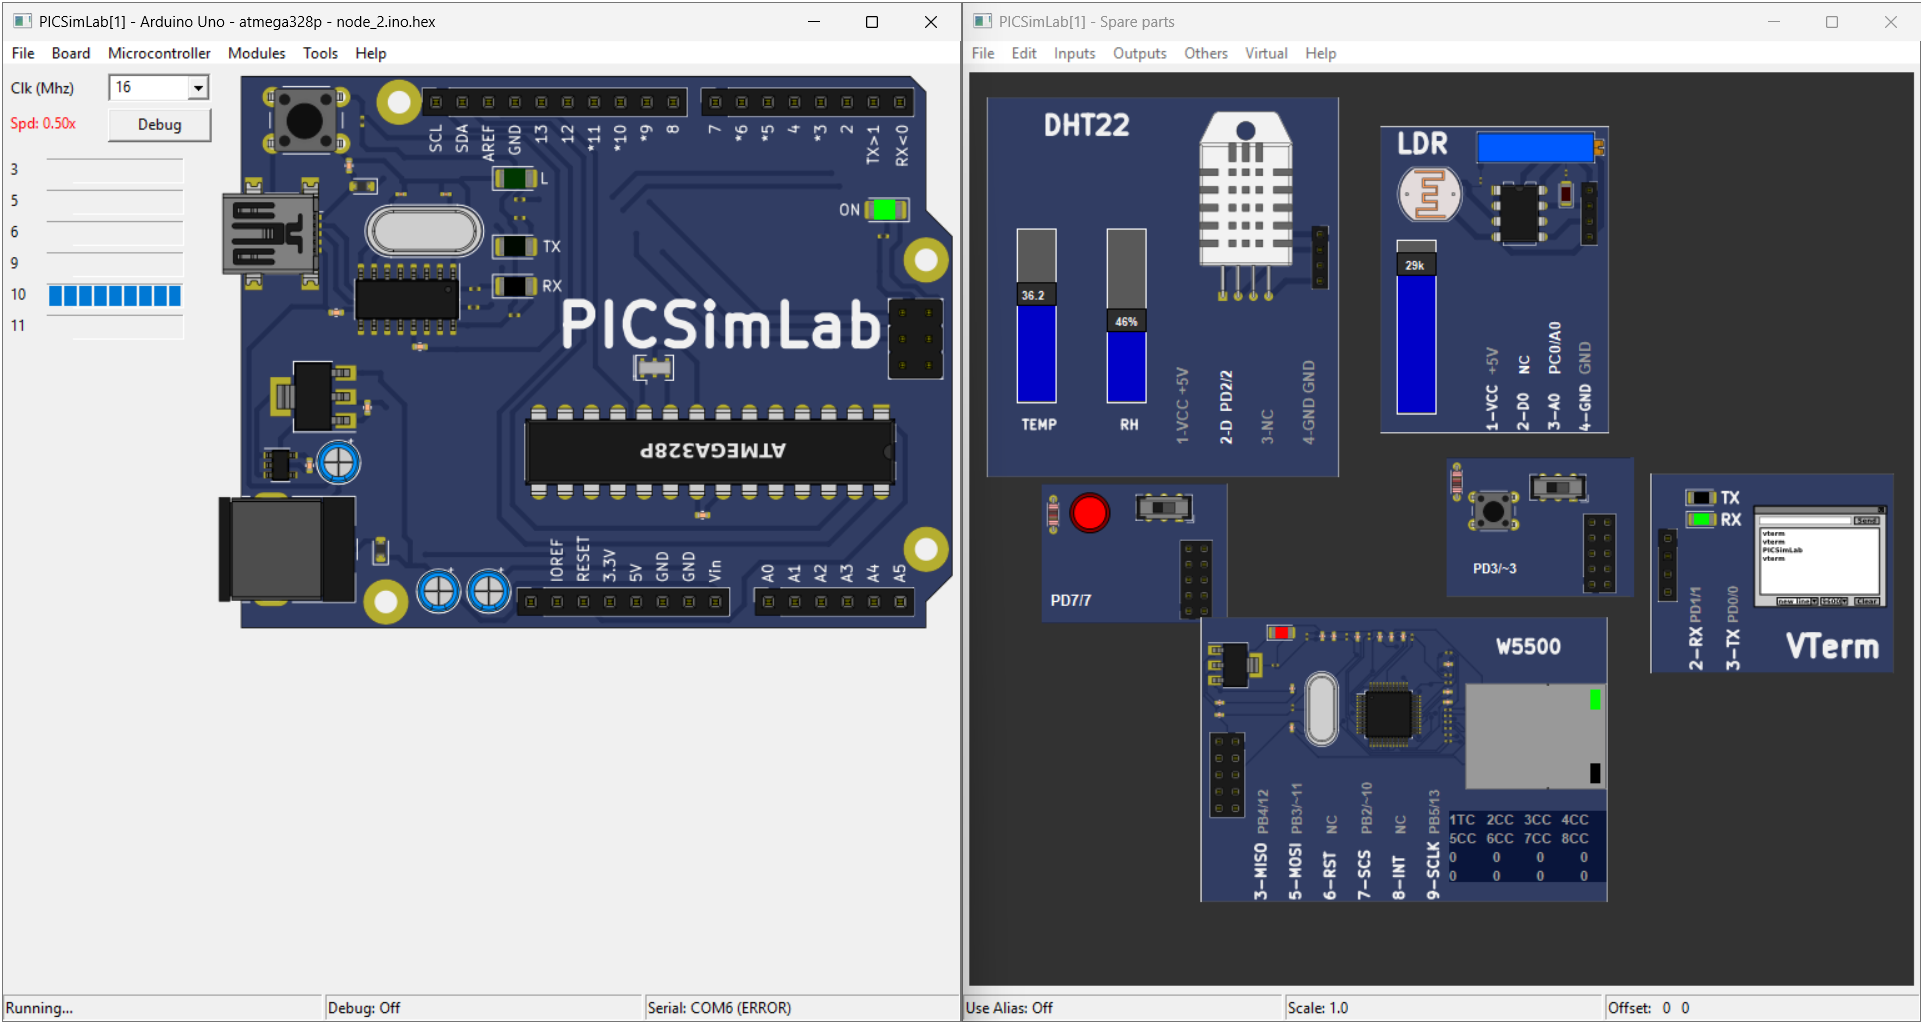Click the "W5500" module label
Screen dimensions: 1923x1024
click(1528, 647)
